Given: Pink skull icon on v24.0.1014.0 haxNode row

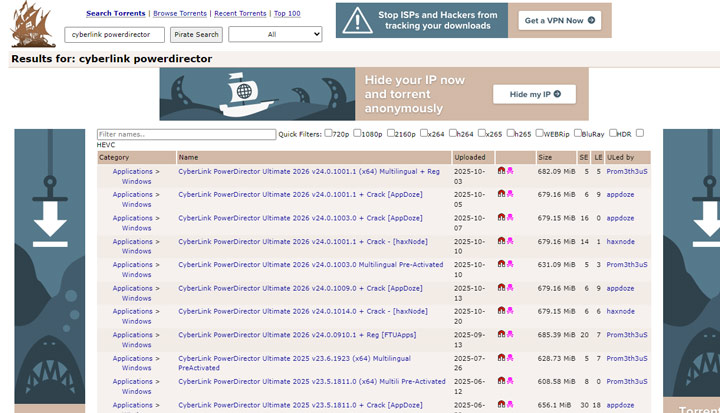Looking at the screenshot, I should [510, 311].
